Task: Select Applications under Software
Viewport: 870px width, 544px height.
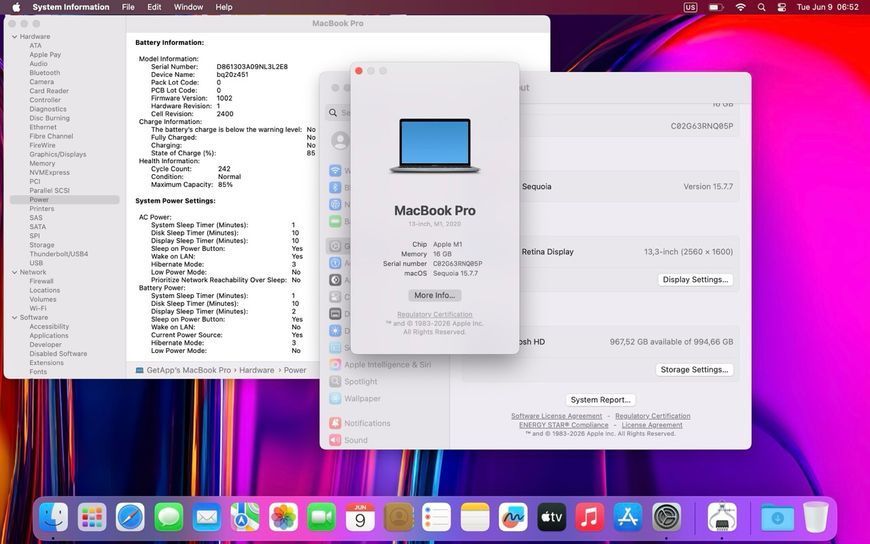Action: [49, 335]
